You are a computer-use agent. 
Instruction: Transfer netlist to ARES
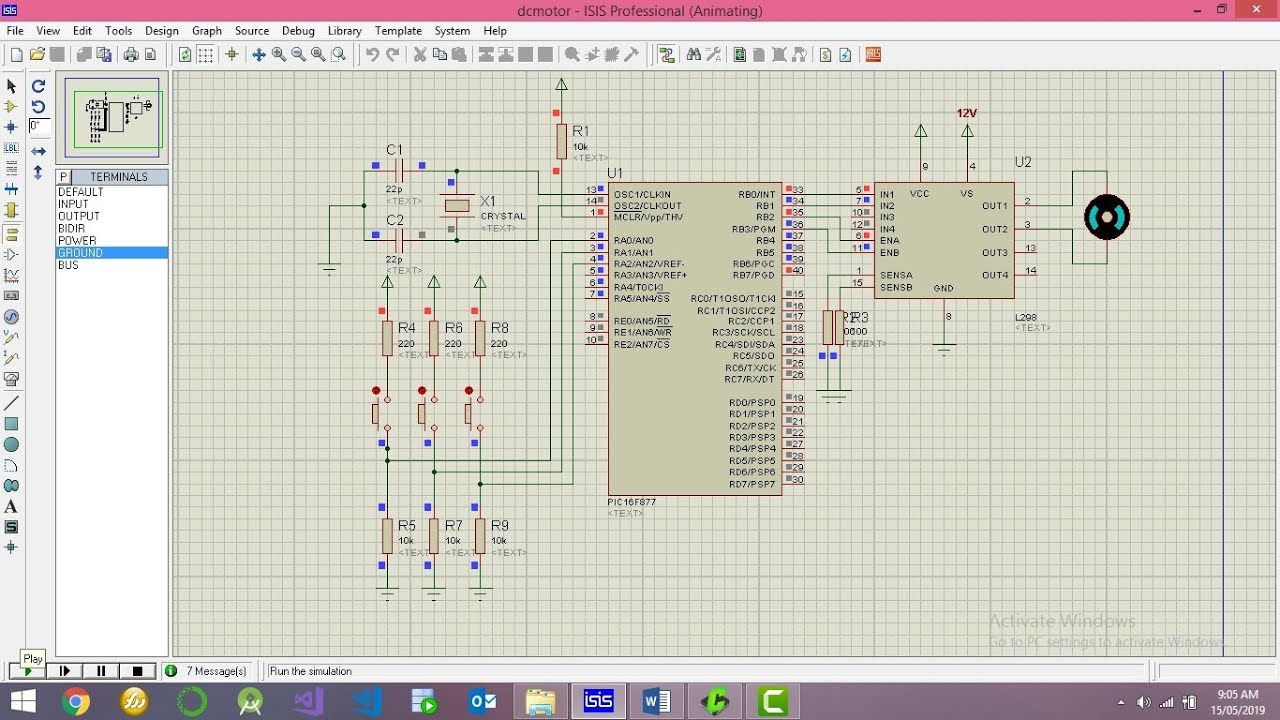(x=873, y=55)
